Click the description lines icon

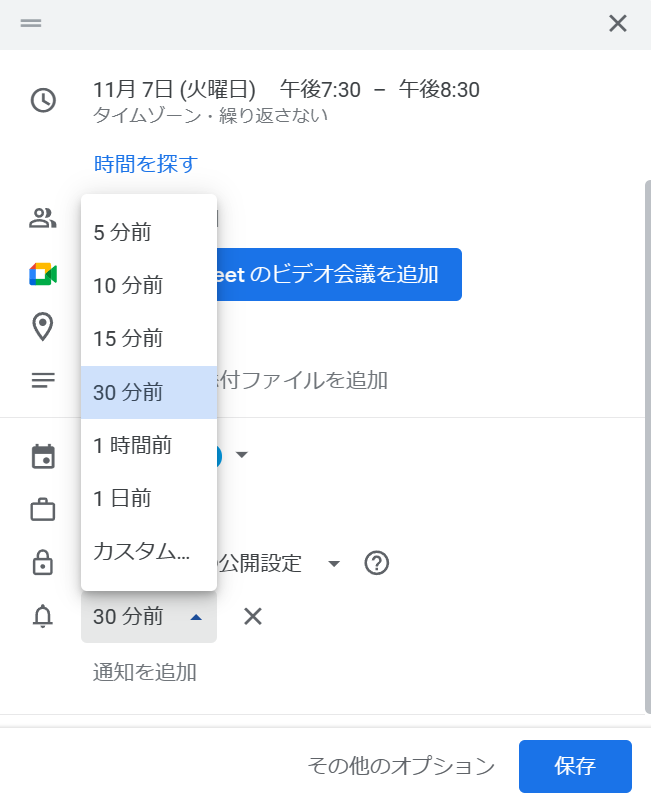point(43,380)
